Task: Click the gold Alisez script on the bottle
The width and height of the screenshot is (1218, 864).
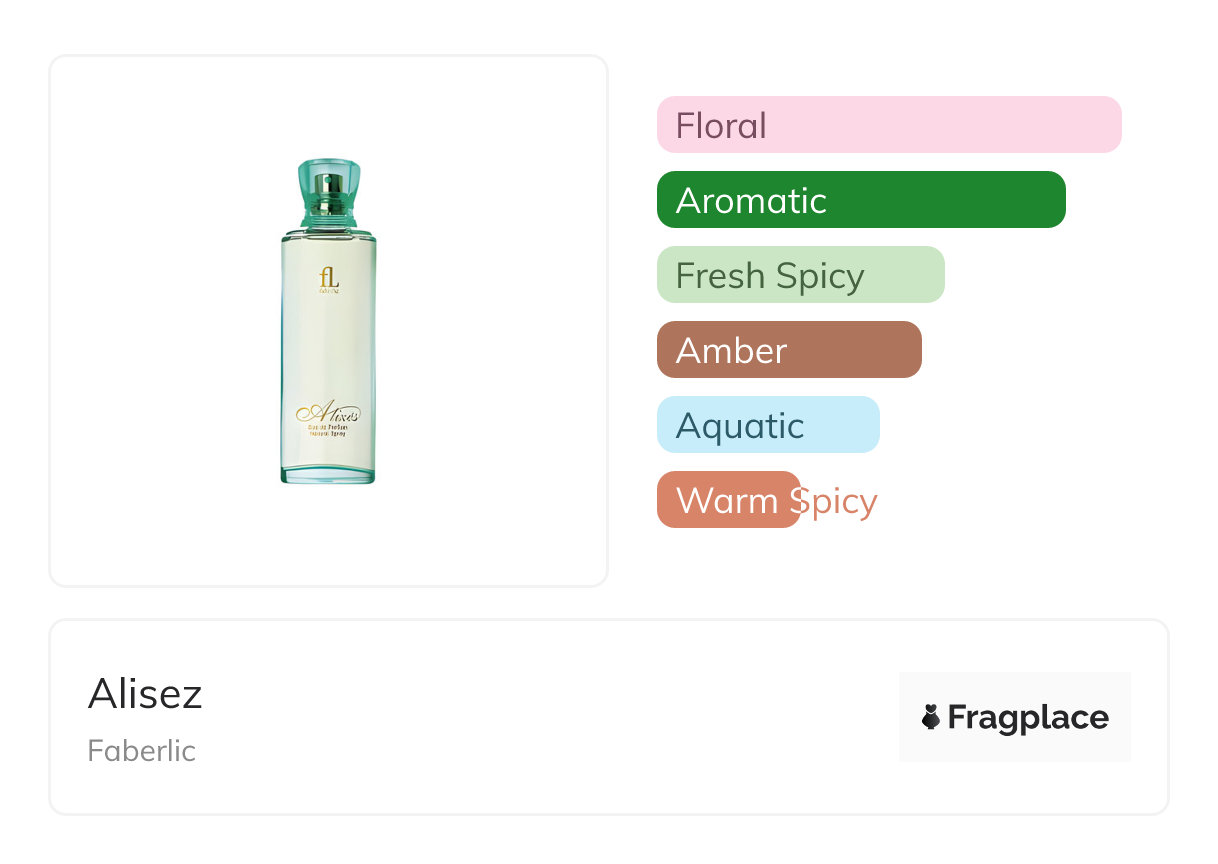Action: click(328, 413)
